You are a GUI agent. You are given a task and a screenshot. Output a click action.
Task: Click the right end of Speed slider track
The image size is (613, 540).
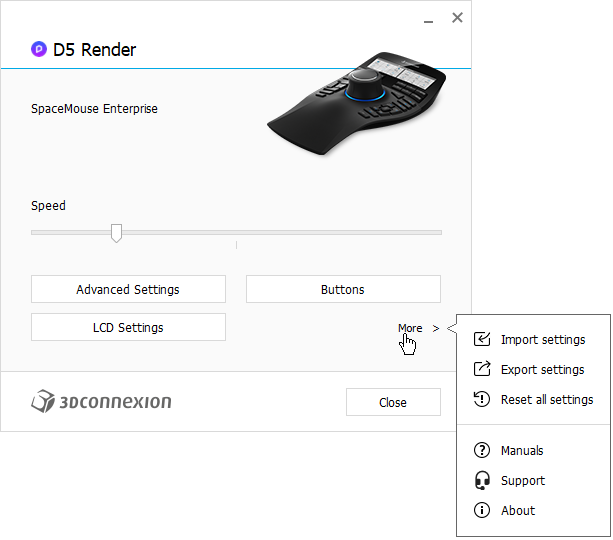438,232
